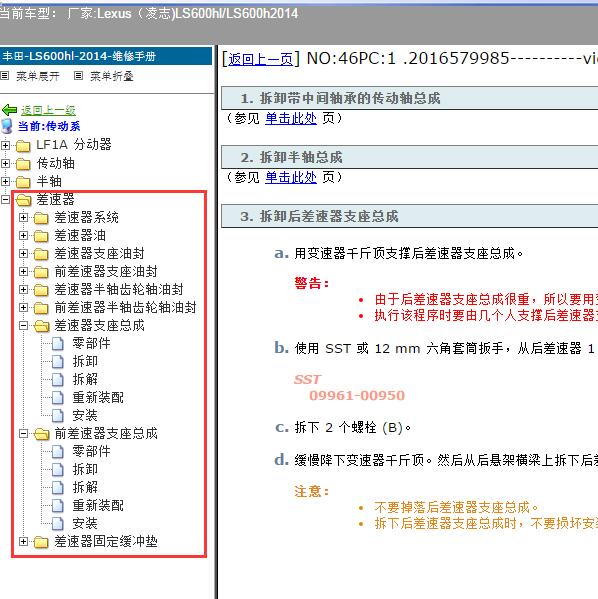Viewport: 598px width, 599px height.
Task: Expand the 前差速器半轴齿轮轴油封 node
Action: coord(23,307)
